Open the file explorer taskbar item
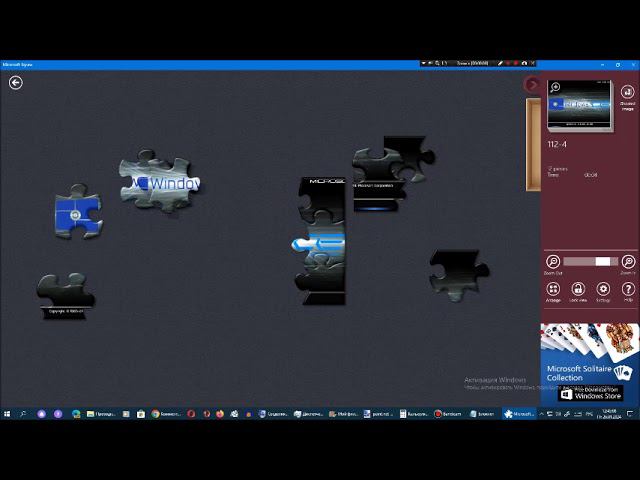The image size is (640, 480). pyautogui.click(x=101, y=414)
